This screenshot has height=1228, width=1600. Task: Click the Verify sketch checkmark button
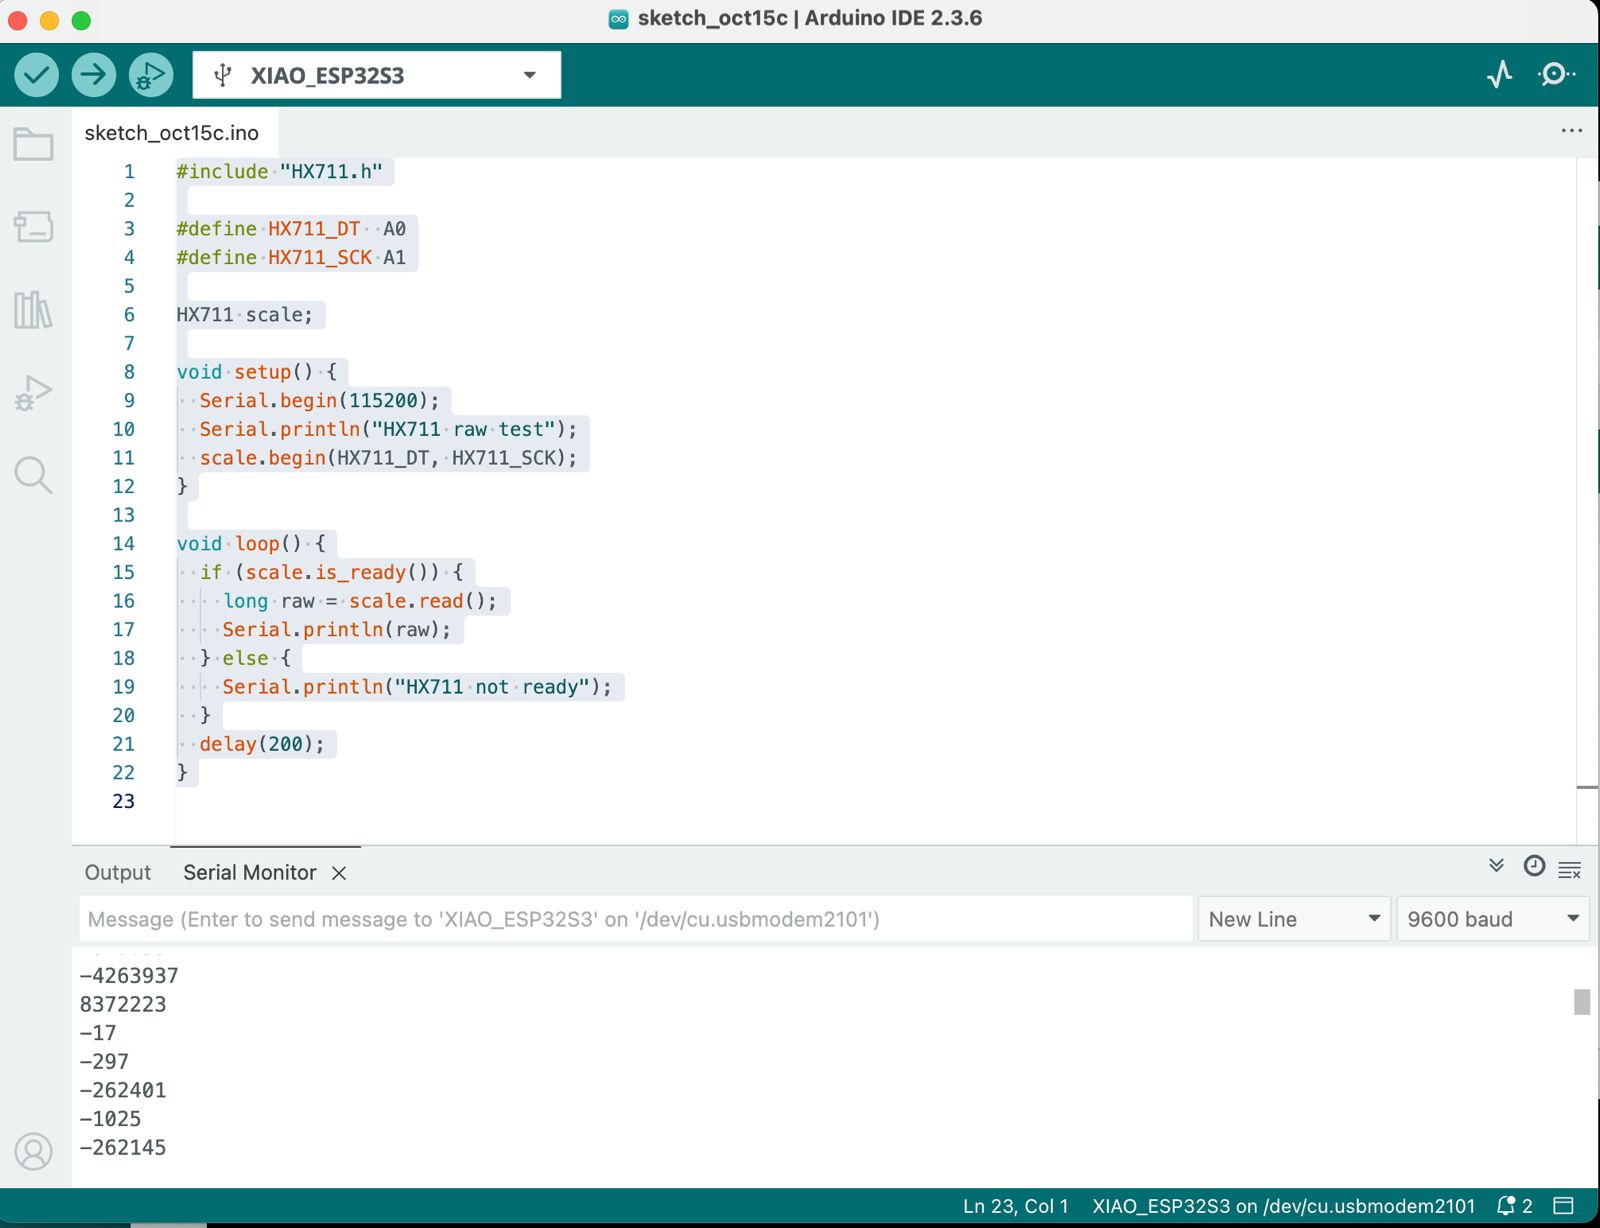pyautogui.click(x=37, y=75)
